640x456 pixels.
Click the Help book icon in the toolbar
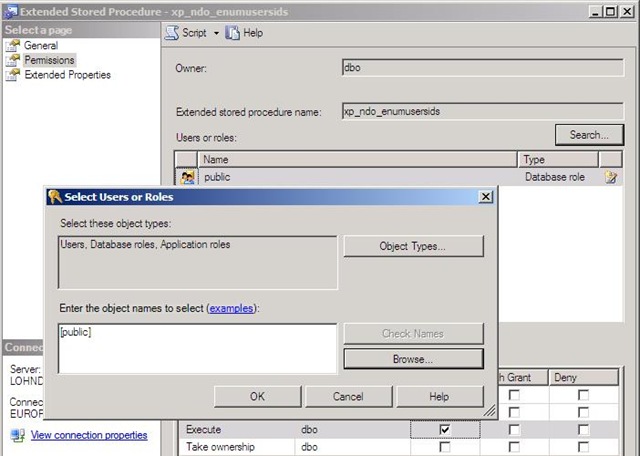coord(232,33)
